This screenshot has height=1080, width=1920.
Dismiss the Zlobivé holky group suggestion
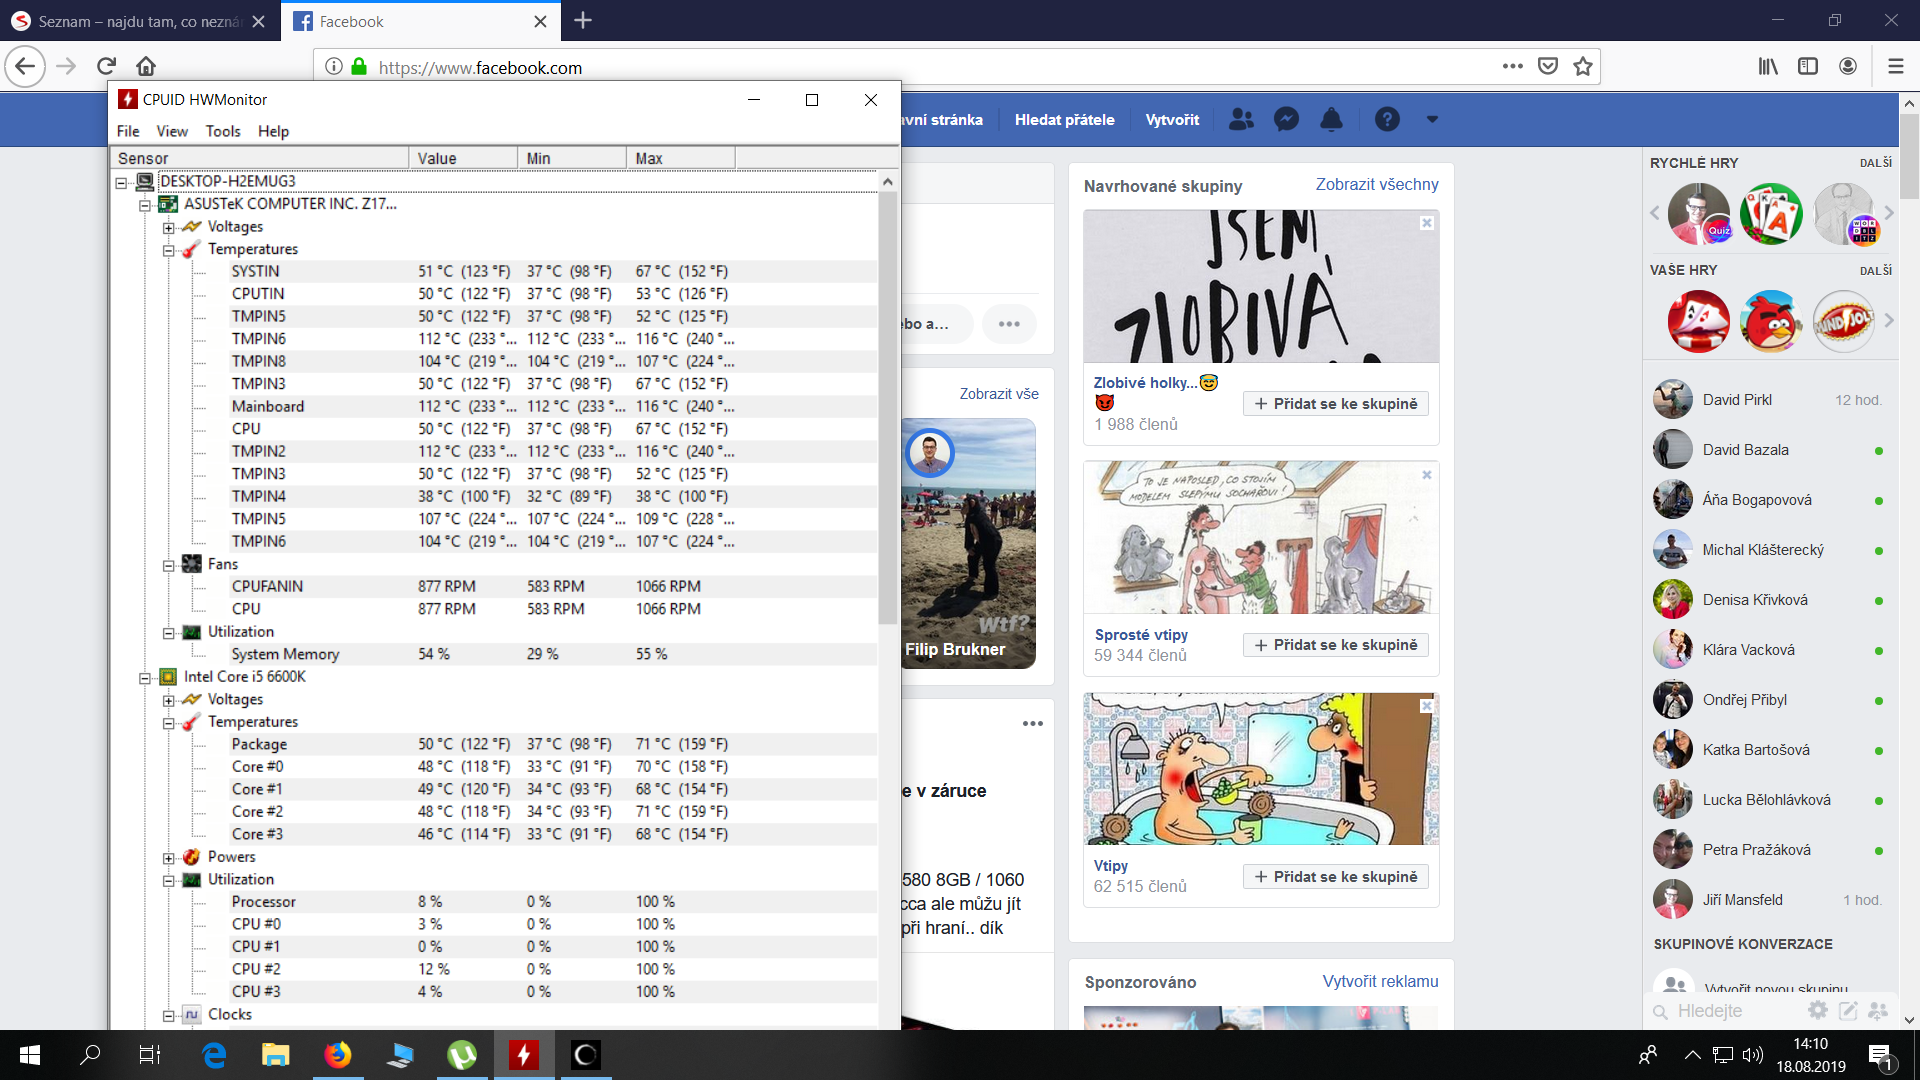(1427, 223)
